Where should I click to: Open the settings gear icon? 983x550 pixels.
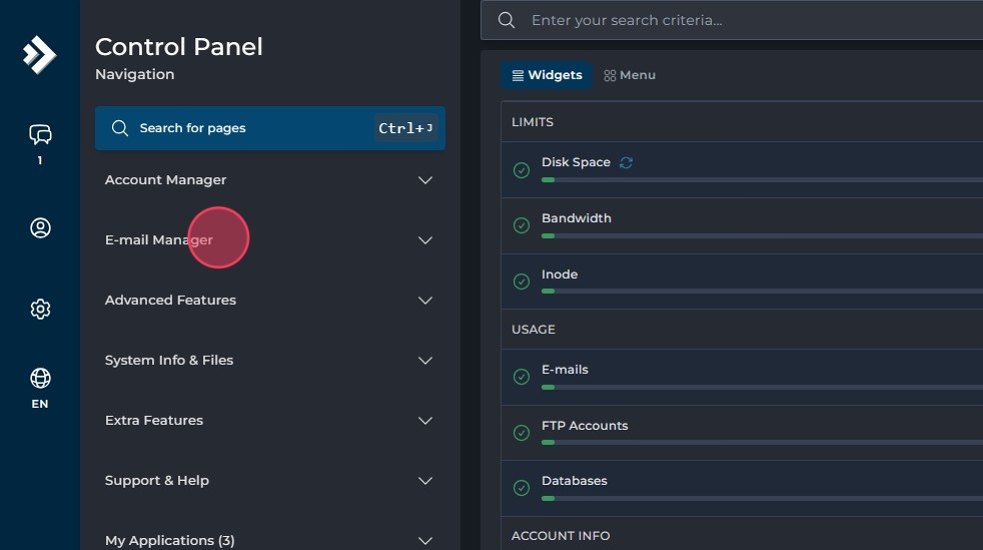pos(40,309)
